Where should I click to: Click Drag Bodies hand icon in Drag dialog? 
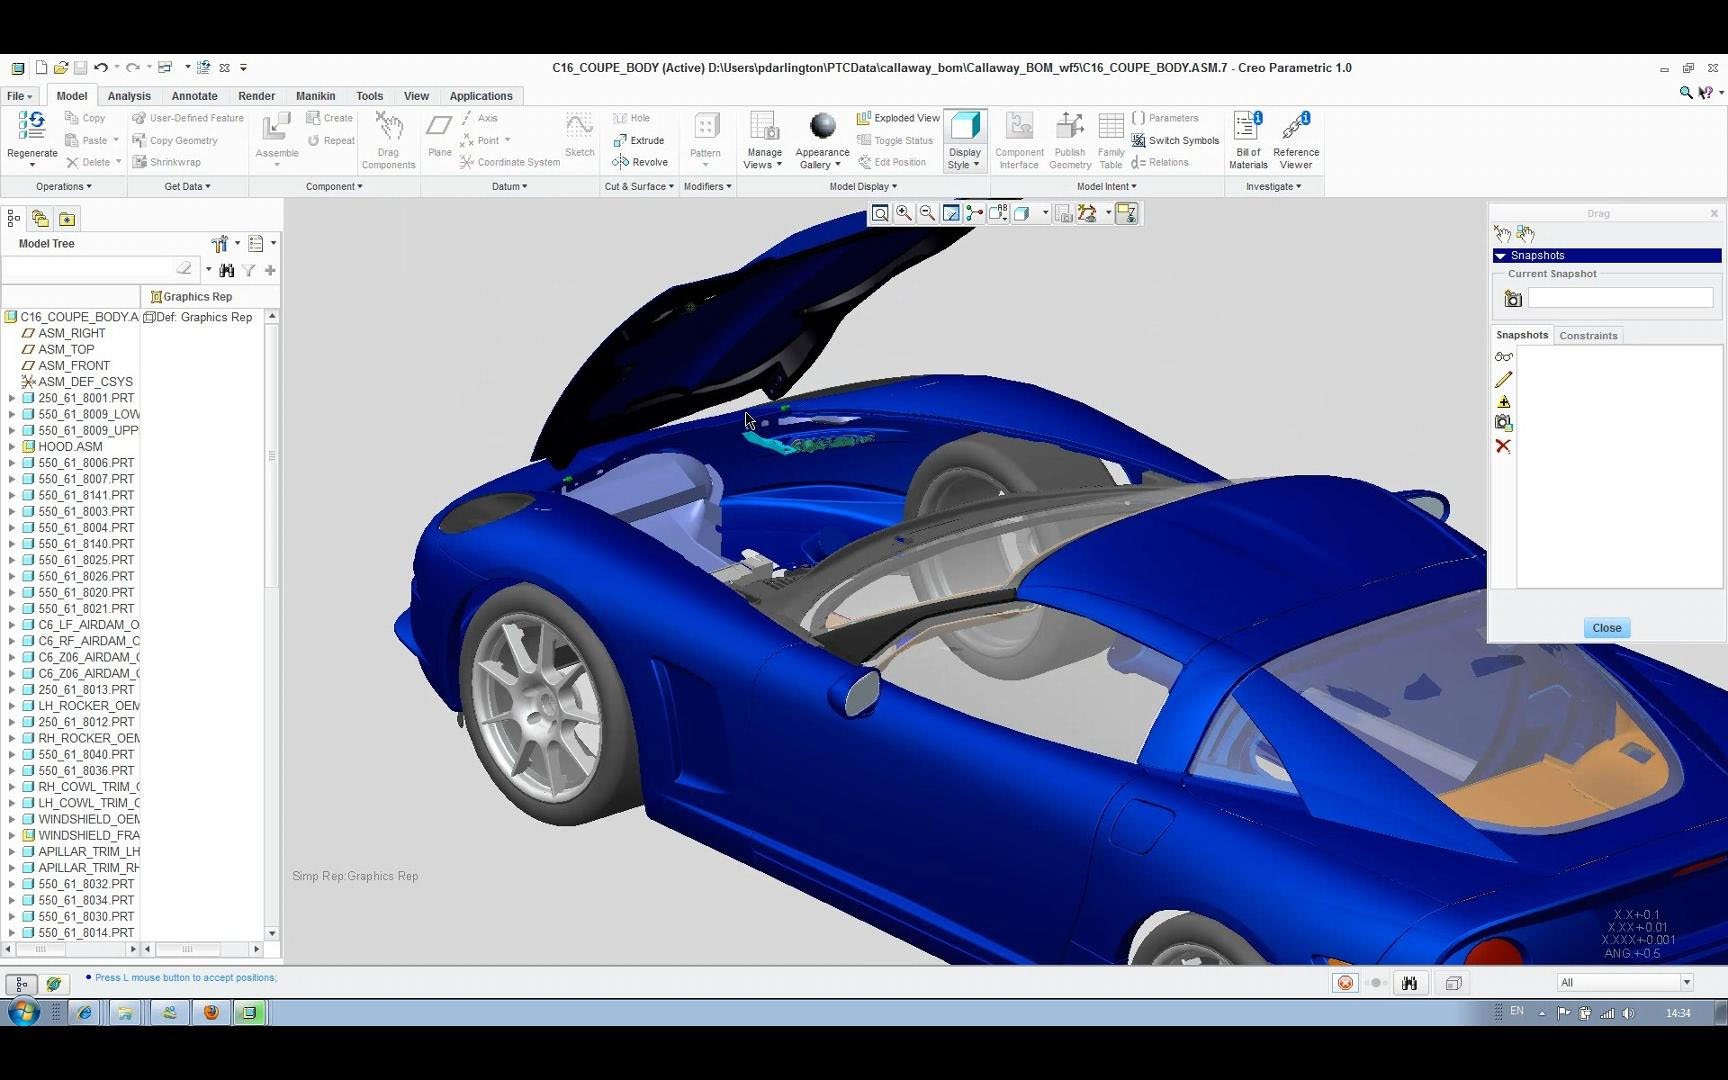[1525, 234]
